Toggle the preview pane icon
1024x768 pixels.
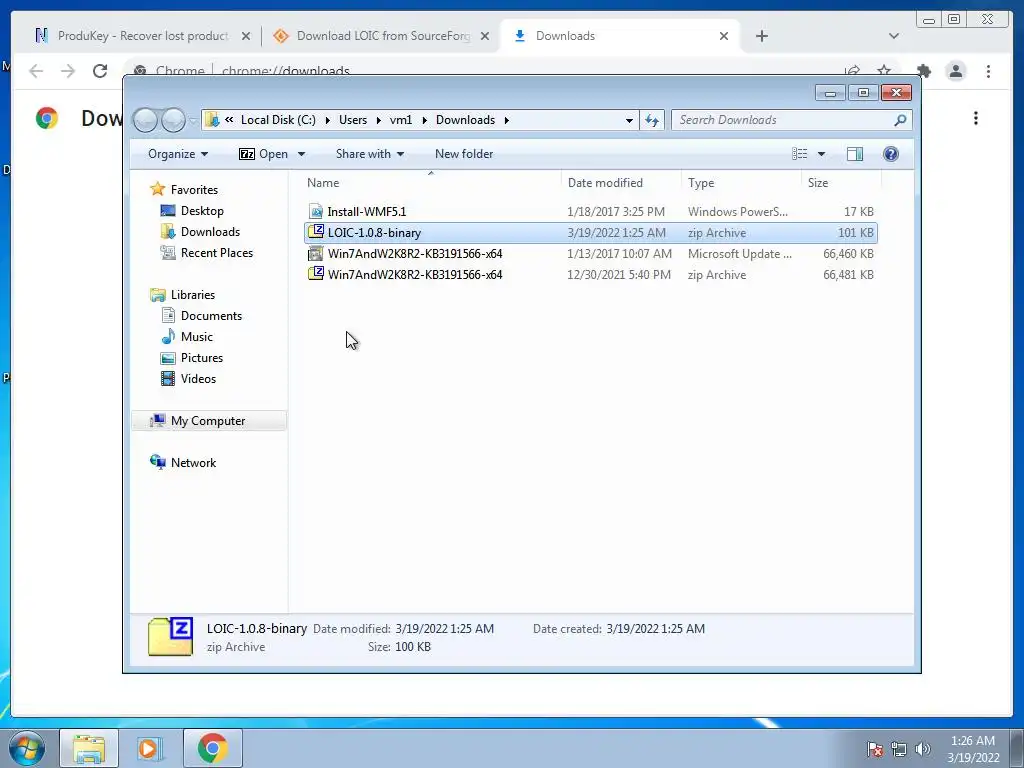(x=854, y=154)
